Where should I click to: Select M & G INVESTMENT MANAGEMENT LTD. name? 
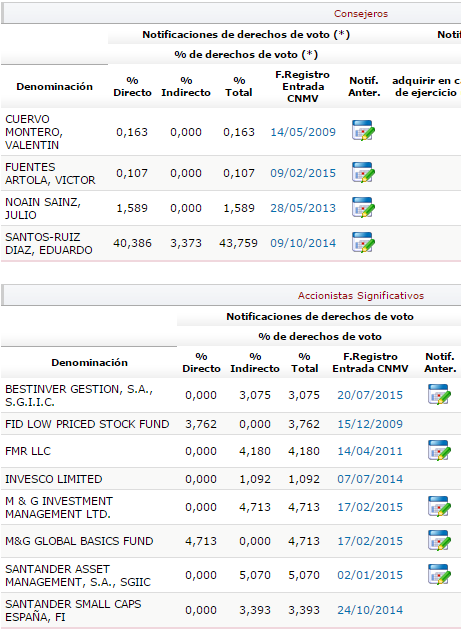tap(59, 507)
